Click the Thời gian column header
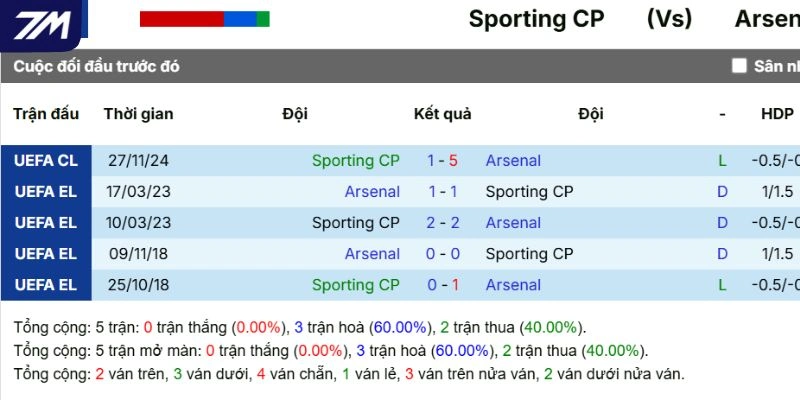The image size is (800, 400). point(139,113)
